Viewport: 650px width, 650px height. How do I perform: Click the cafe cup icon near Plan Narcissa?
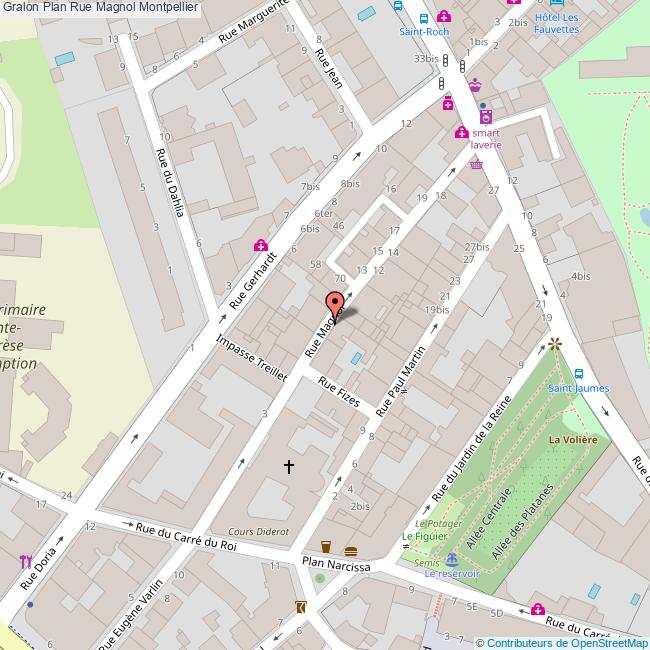pos(326,547)
